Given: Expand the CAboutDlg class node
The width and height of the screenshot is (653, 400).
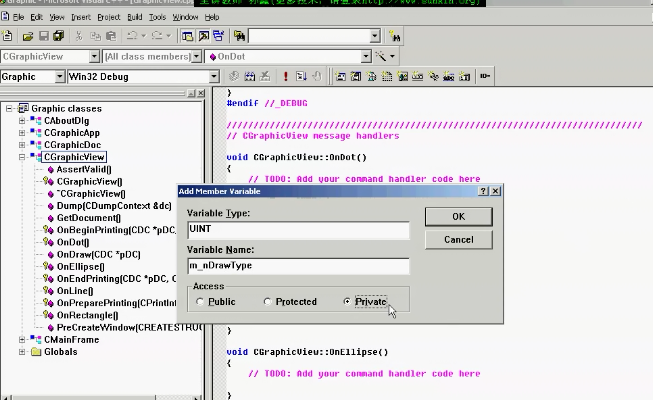Looking at the screenshot, I should tap(22, 121).
